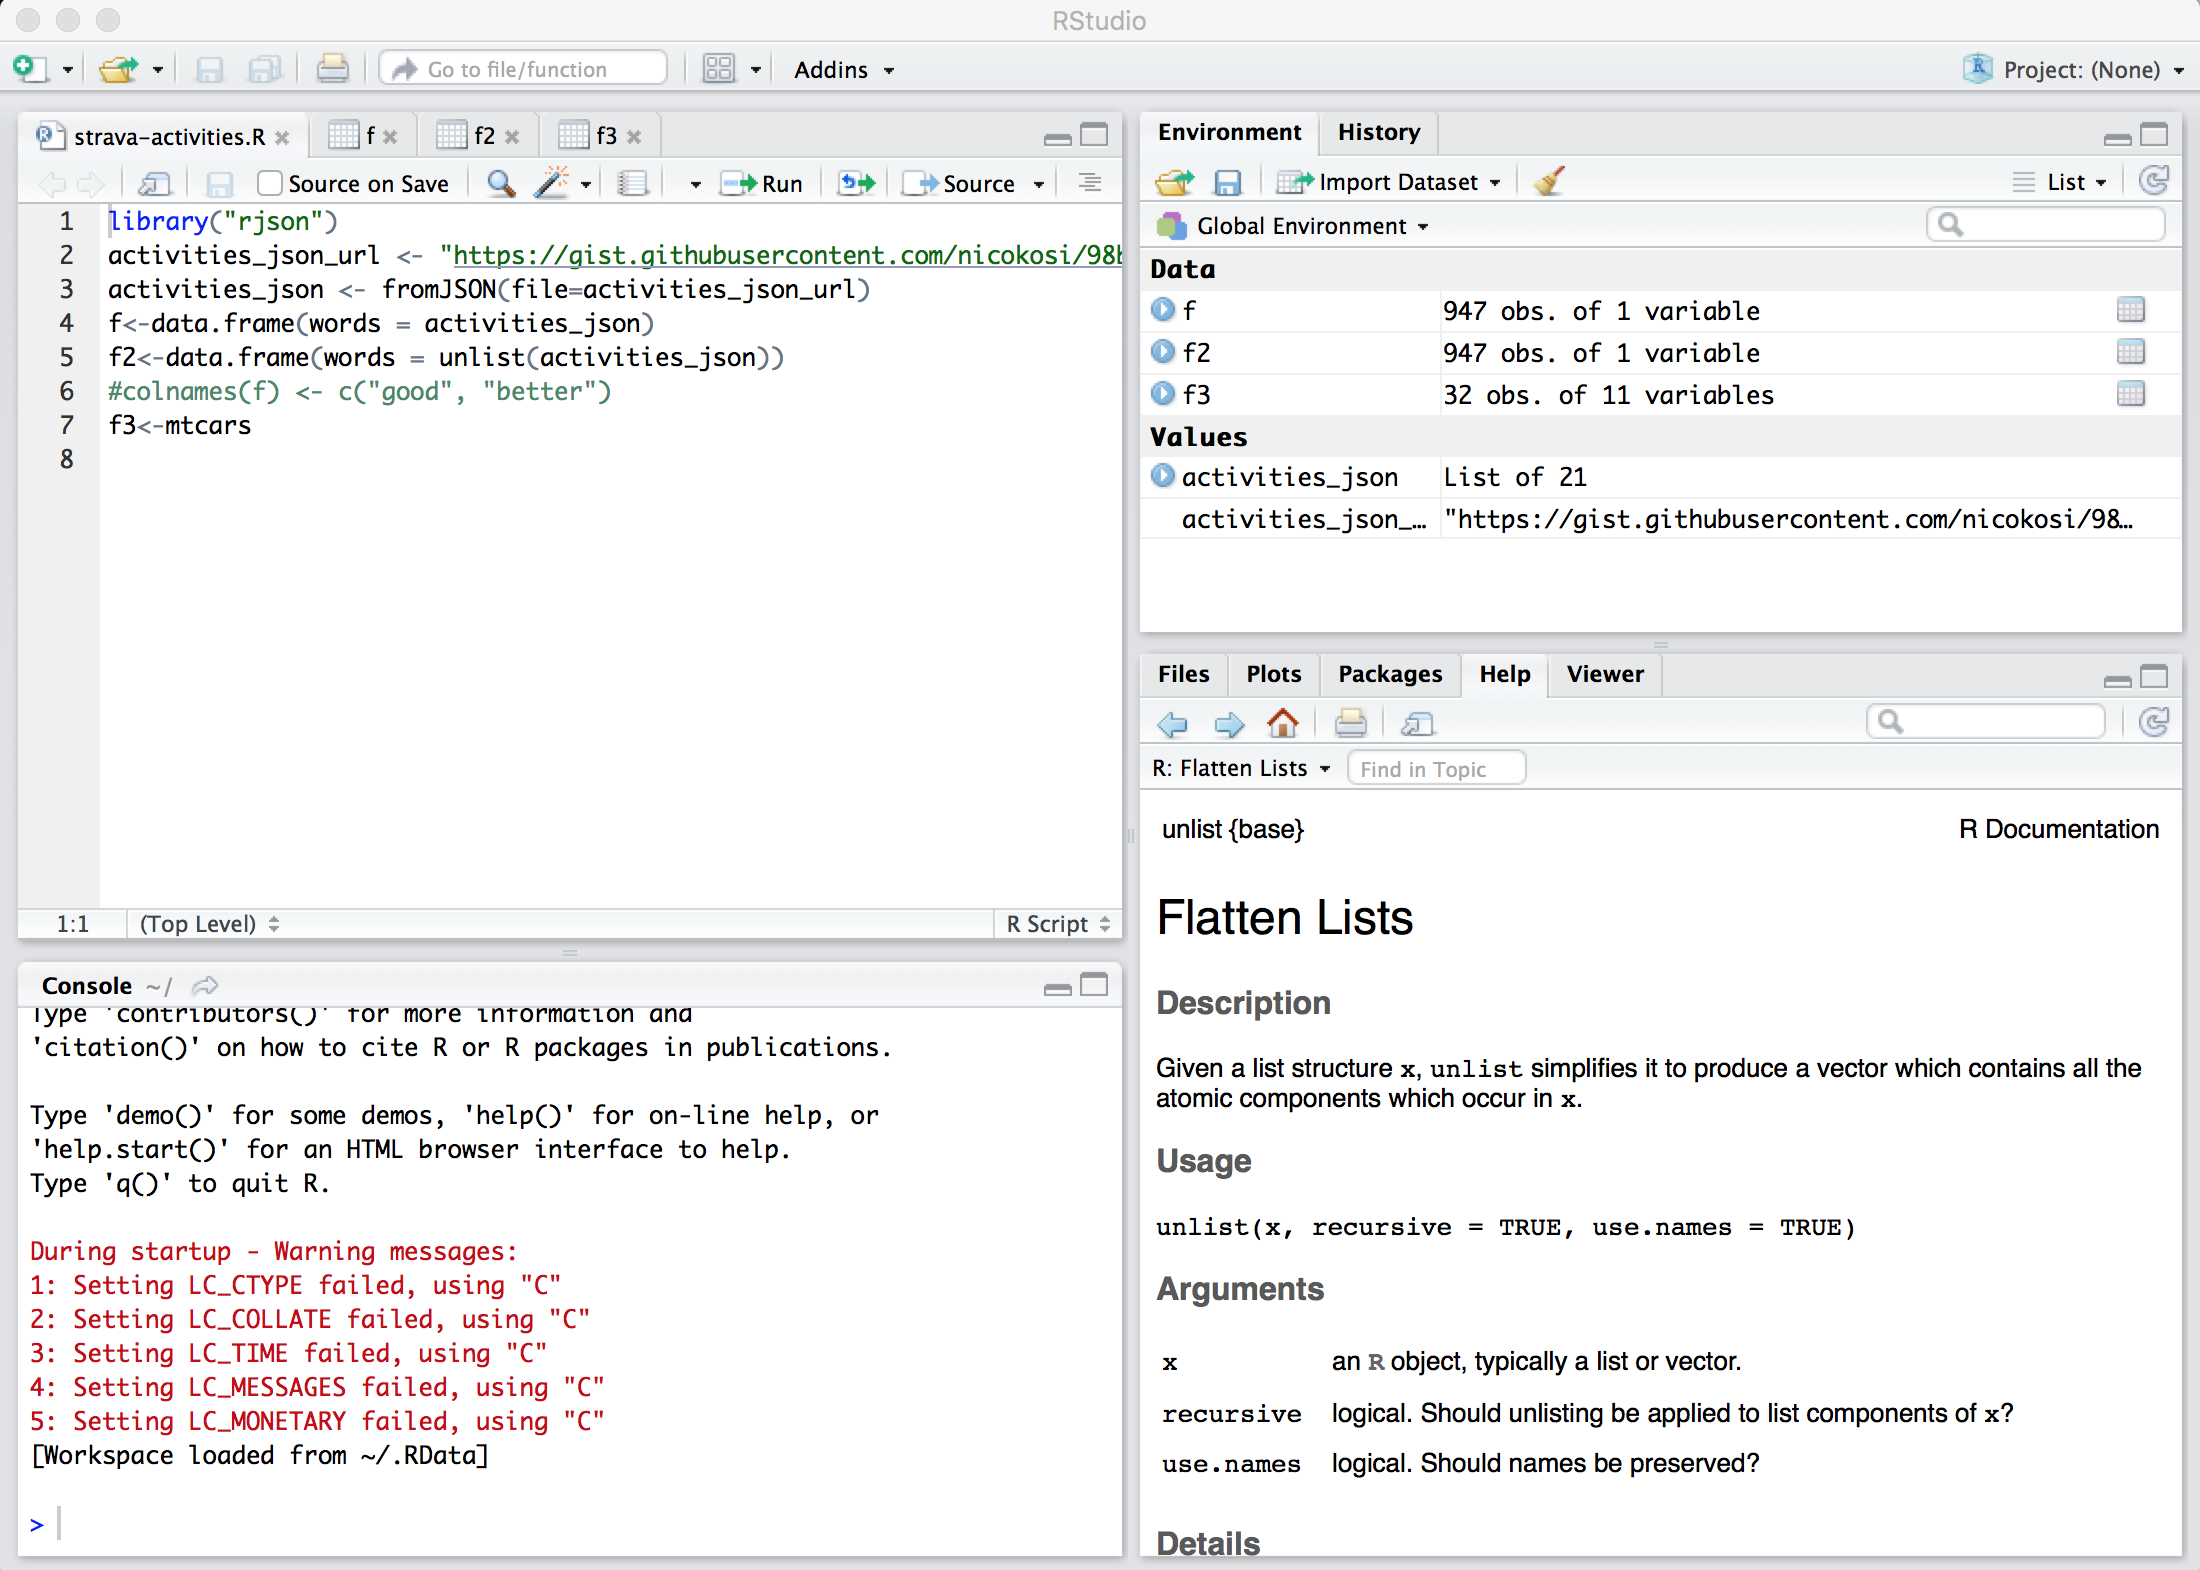
Task: Toggle the Source on Save checkbox
Action: (x=268, y=182)
